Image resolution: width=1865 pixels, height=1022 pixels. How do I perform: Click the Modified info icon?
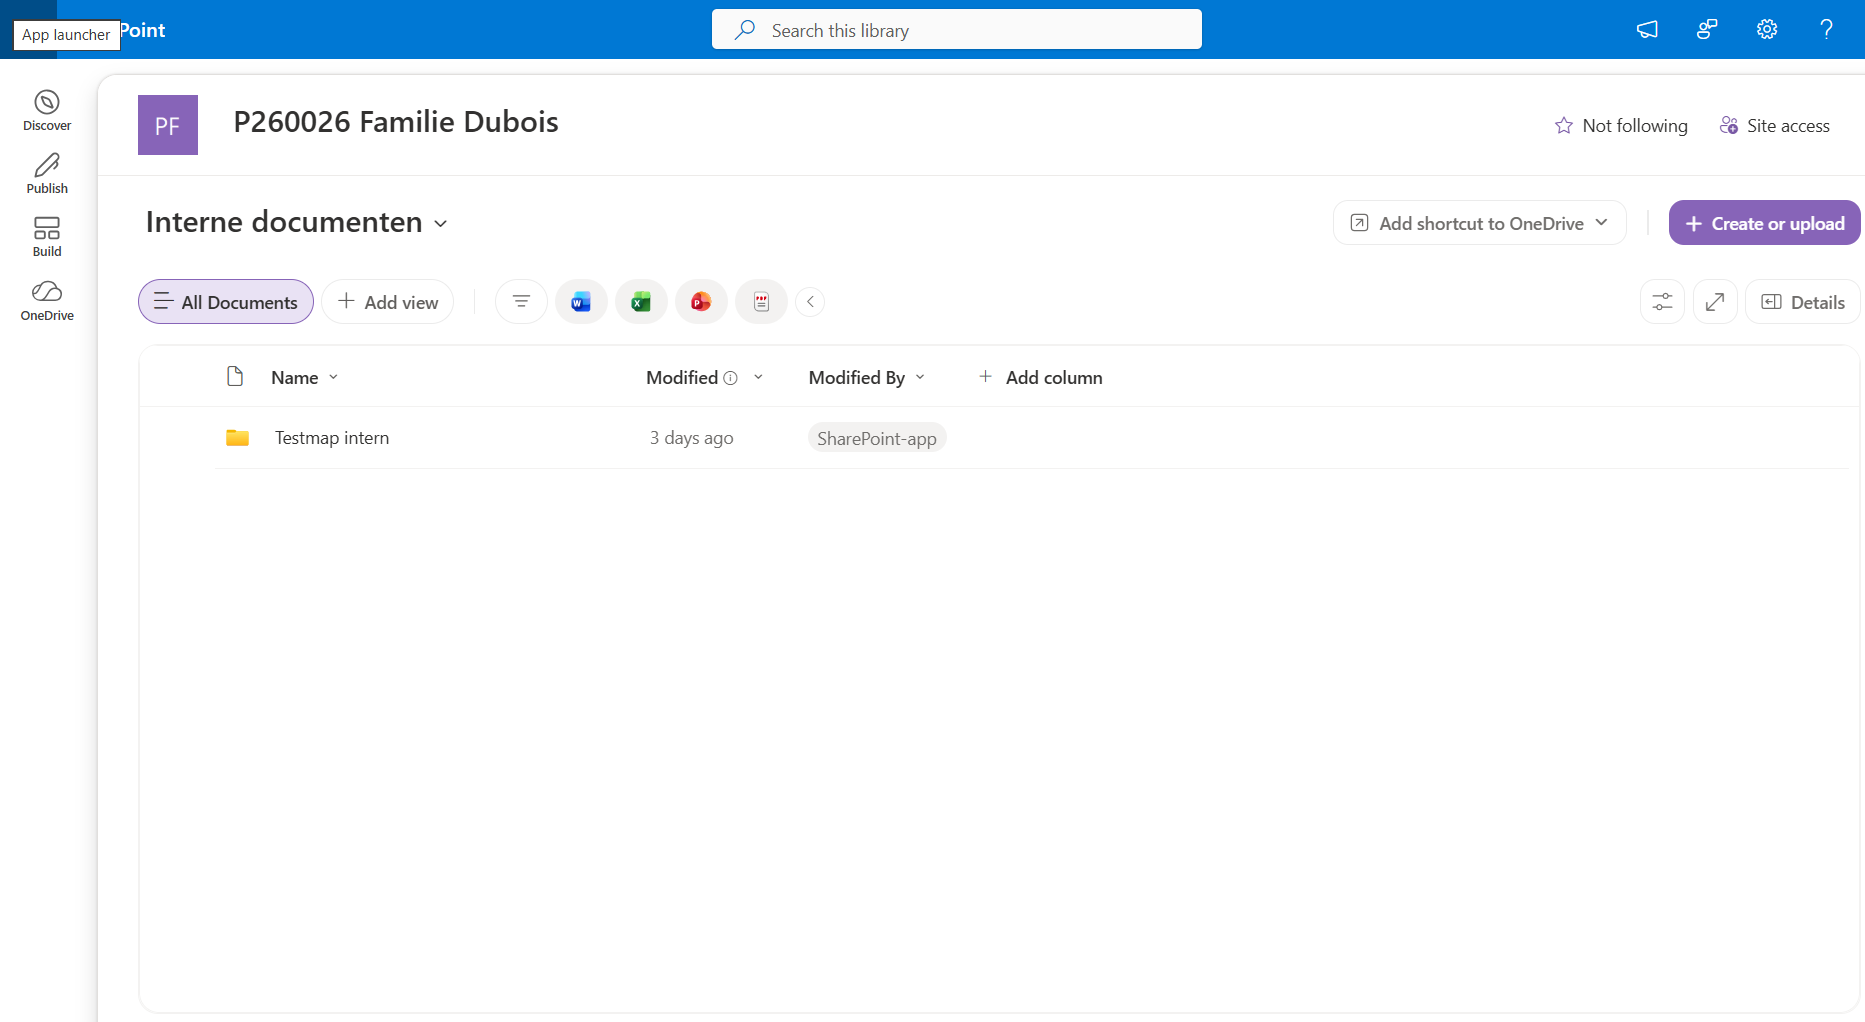tap(730, 378)
